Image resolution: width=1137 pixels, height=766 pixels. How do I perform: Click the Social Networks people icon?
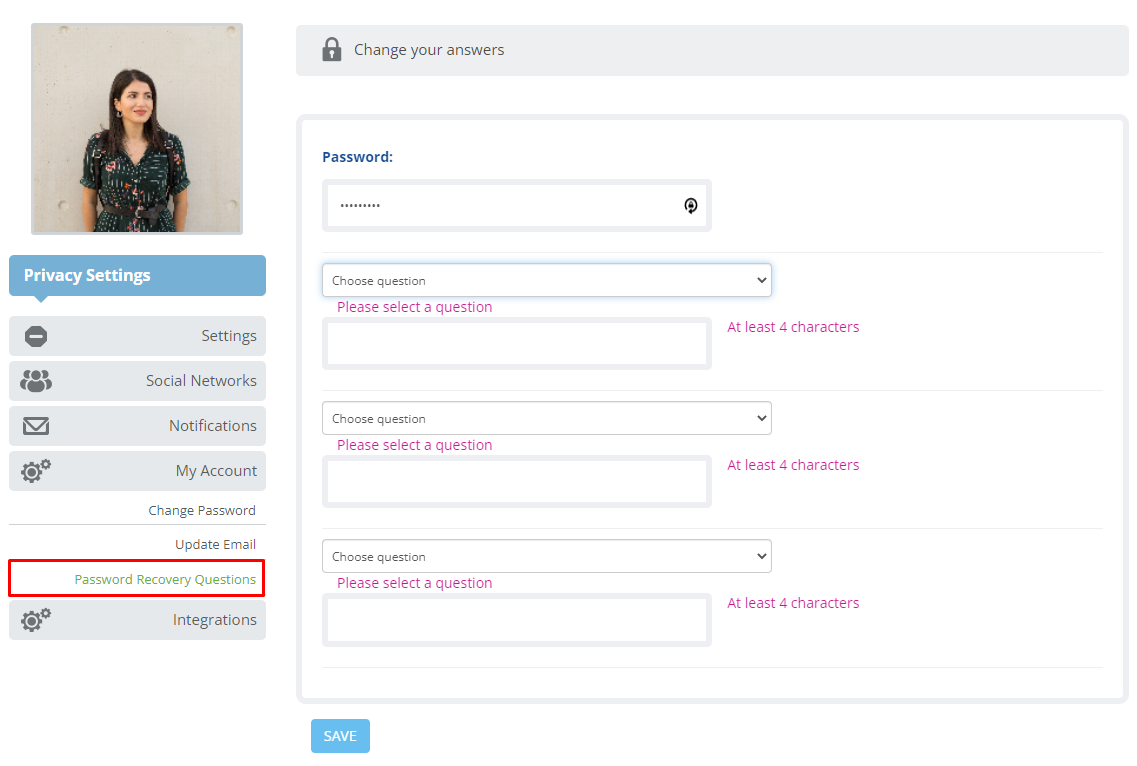point(36,381)
